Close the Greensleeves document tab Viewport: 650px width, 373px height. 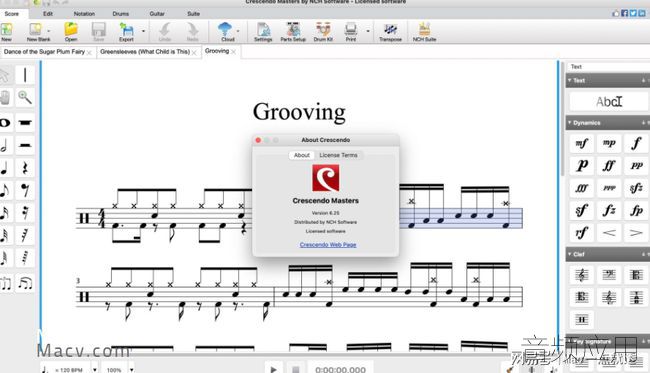click(x=194, y=53)
